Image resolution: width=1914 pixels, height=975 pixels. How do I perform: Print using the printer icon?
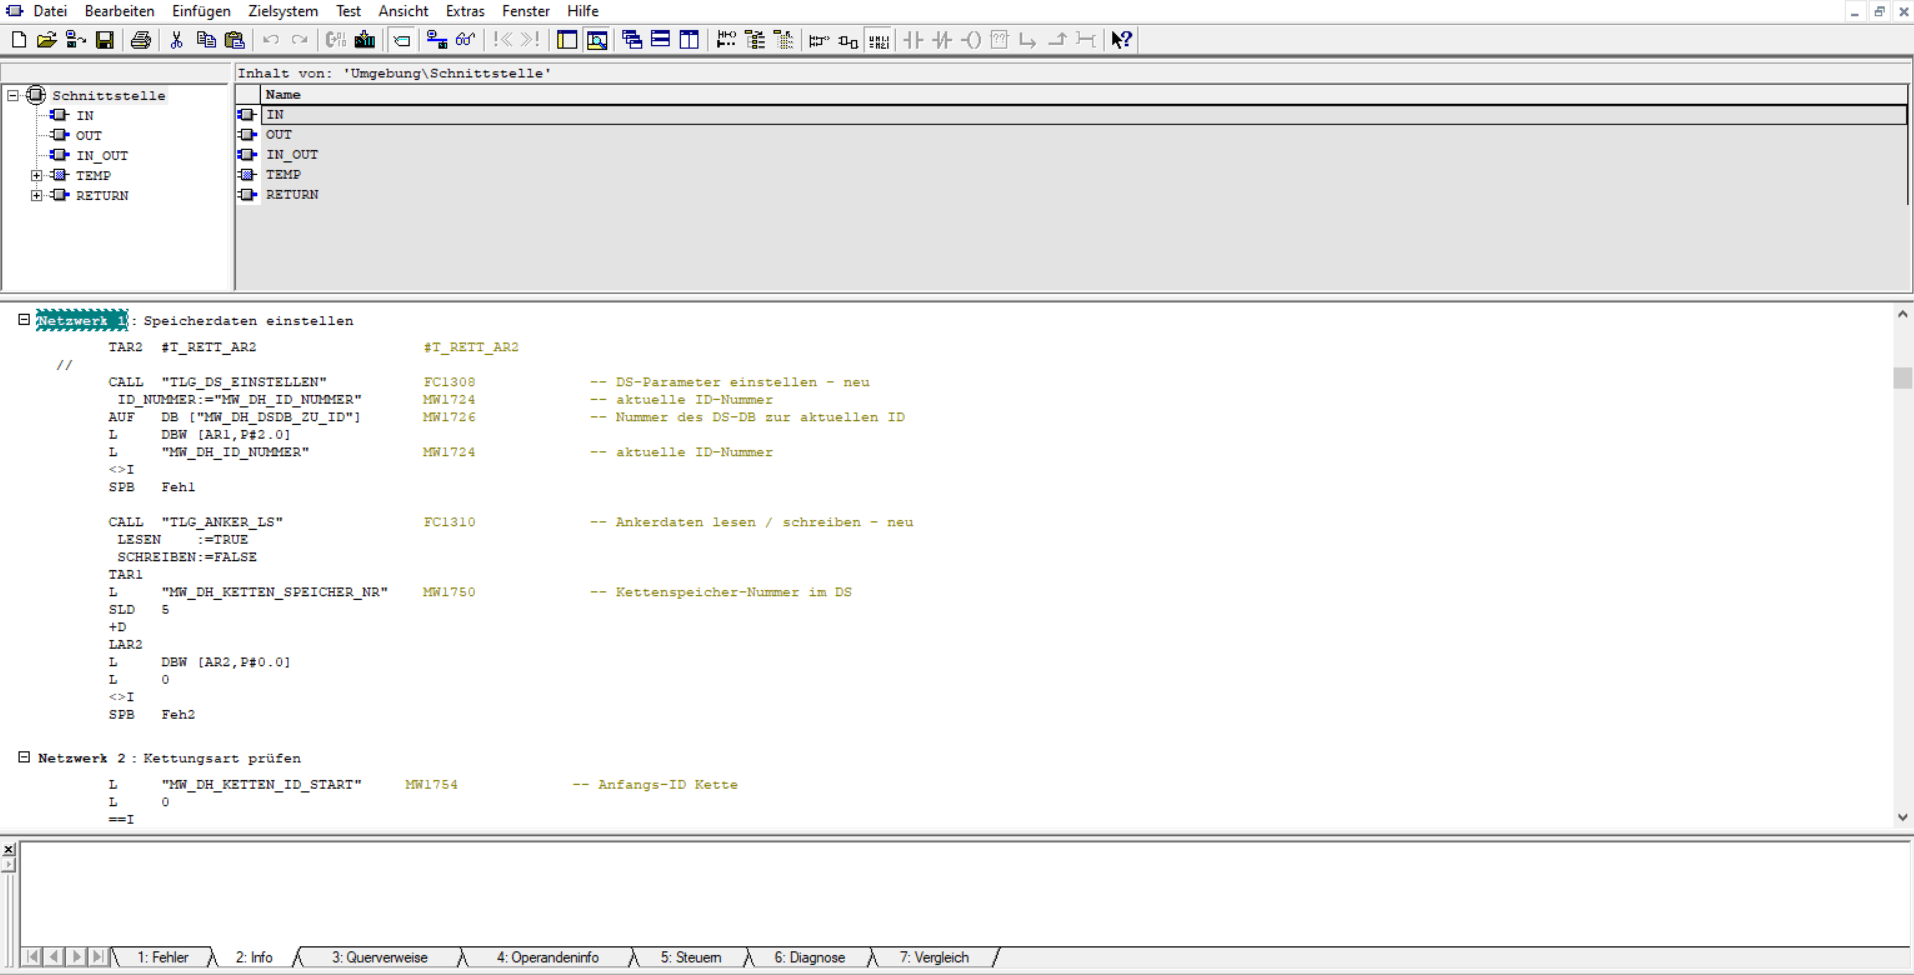click(x=140, y=40)
